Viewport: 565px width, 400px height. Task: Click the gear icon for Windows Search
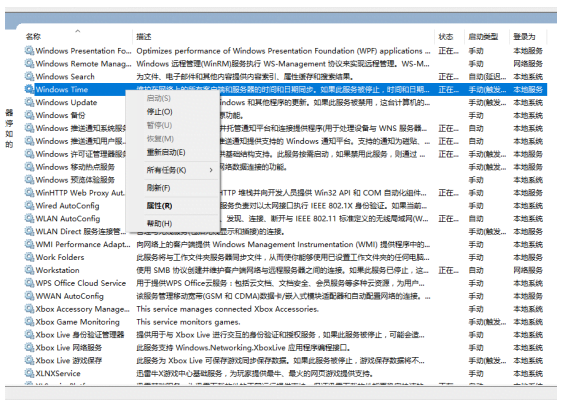(x=29, y=76)
